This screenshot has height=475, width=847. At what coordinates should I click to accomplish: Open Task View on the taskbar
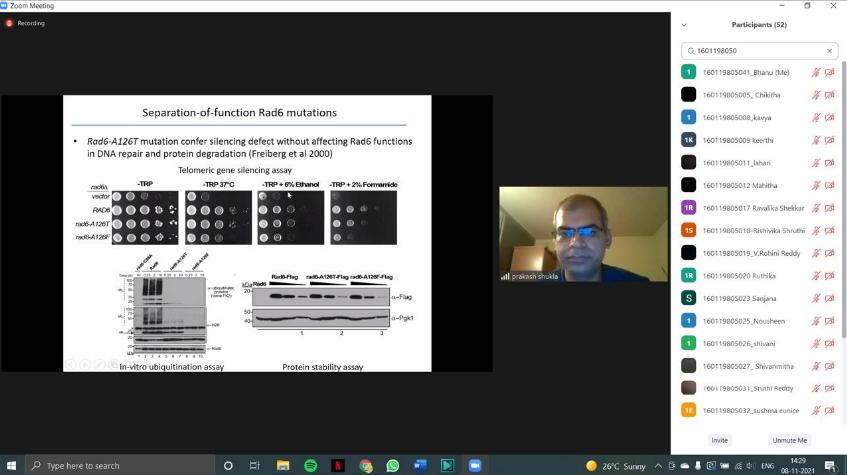[254, 465]
